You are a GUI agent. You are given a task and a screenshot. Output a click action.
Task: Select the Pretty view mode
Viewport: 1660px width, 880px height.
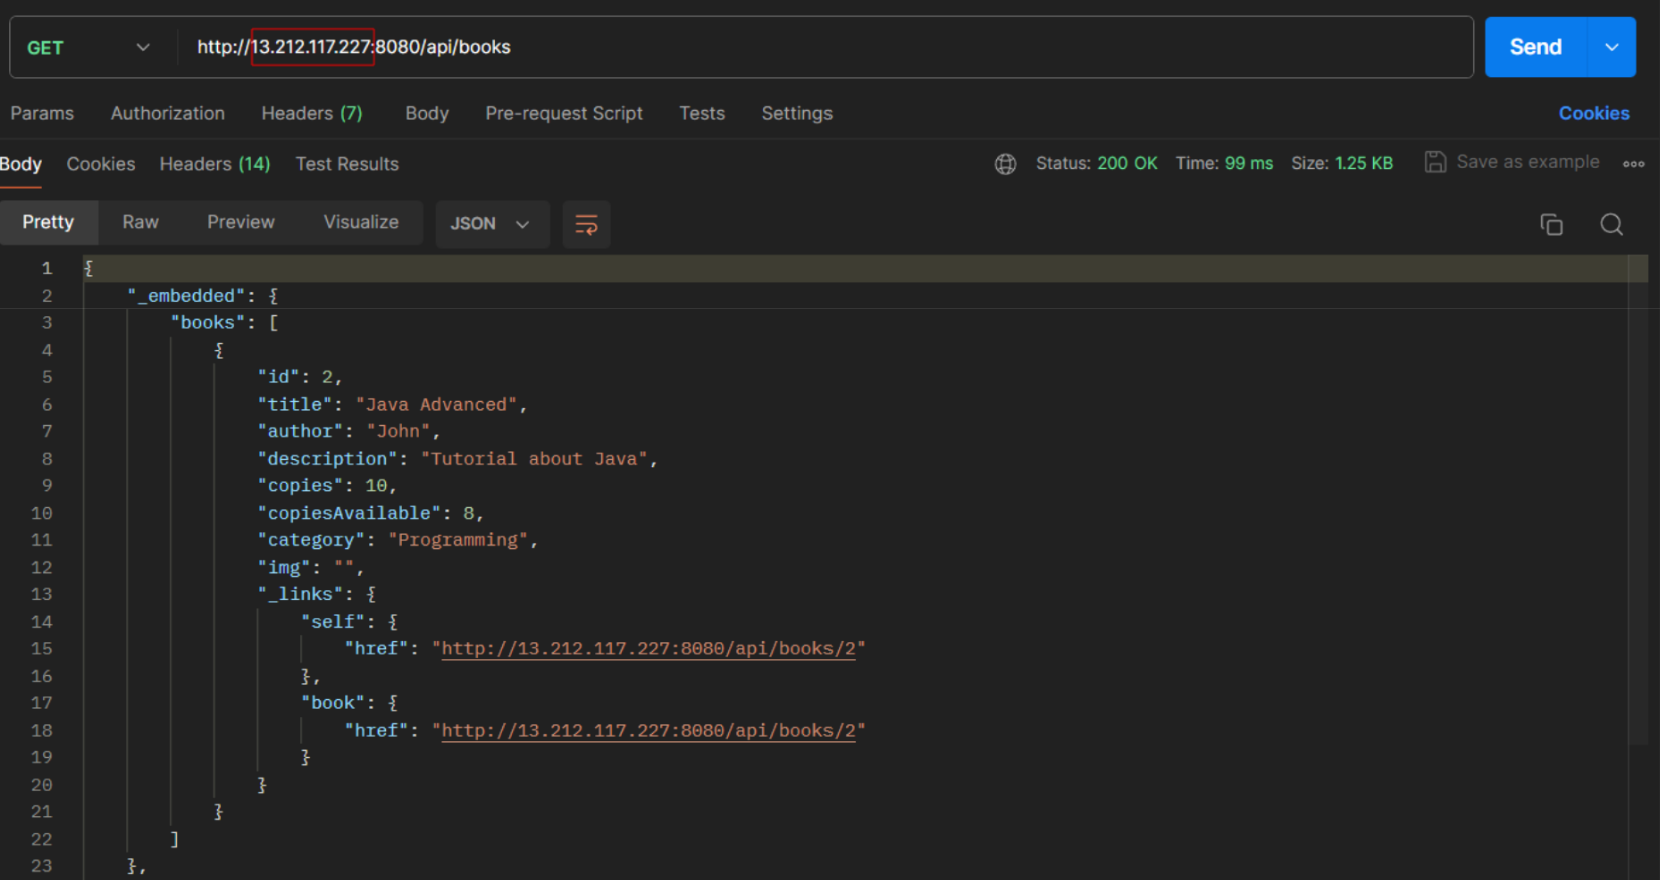point(48,222)
